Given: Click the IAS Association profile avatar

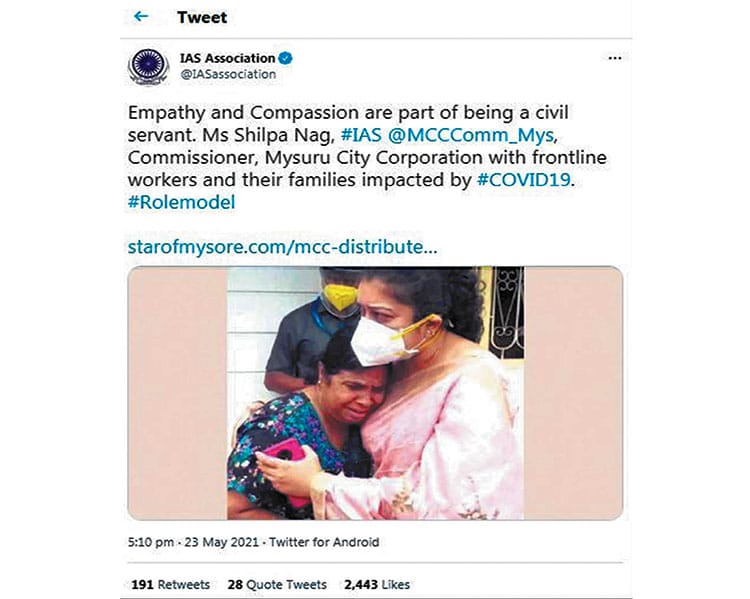Looking at the screenshot, I should 149,66.
